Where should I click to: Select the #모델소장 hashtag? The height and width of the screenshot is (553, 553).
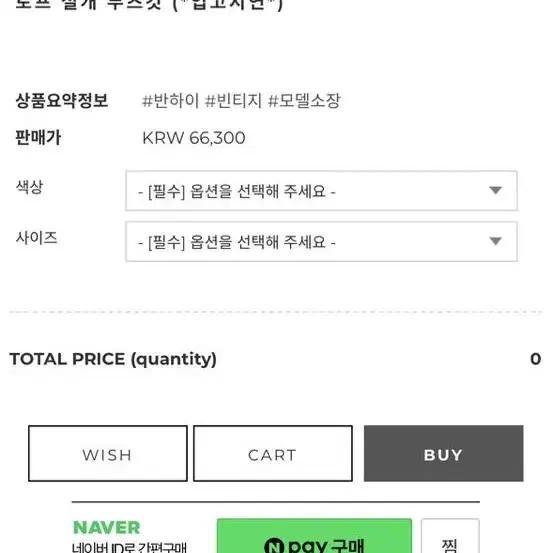pyautogui.click(x=304, y=101)
